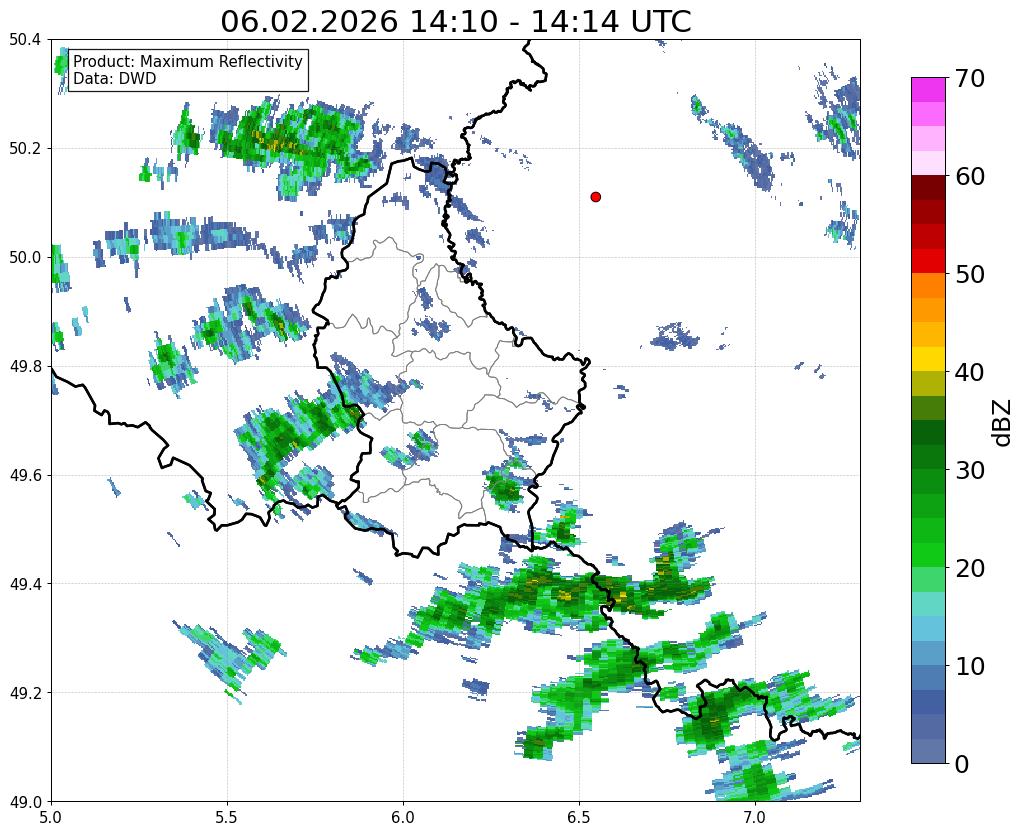Click the latitude axis label 49.8
The image size is (1023, 834).
(25, 367)
